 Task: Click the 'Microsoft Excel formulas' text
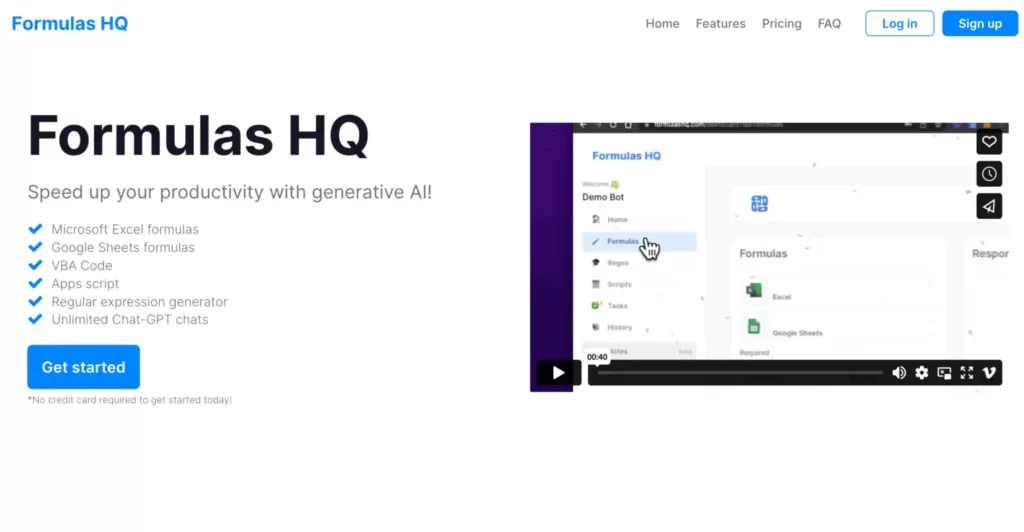tap(125, 229)
